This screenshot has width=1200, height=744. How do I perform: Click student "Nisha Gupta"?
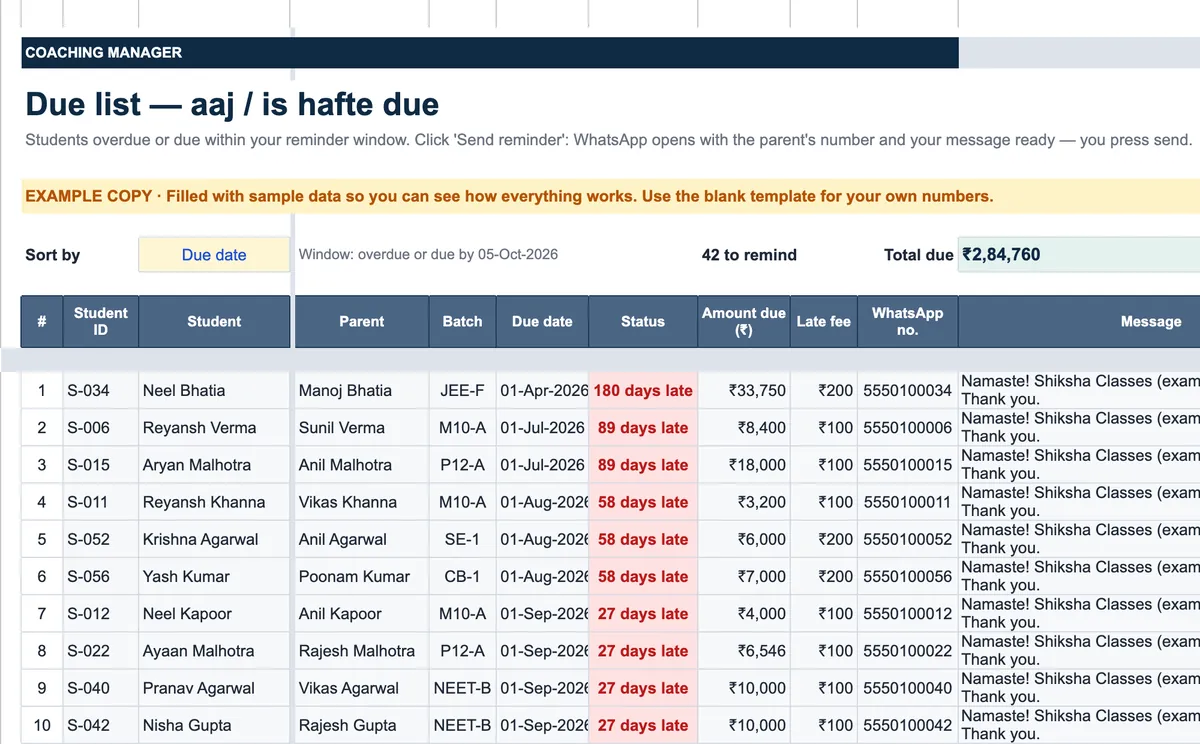point(187,724)
